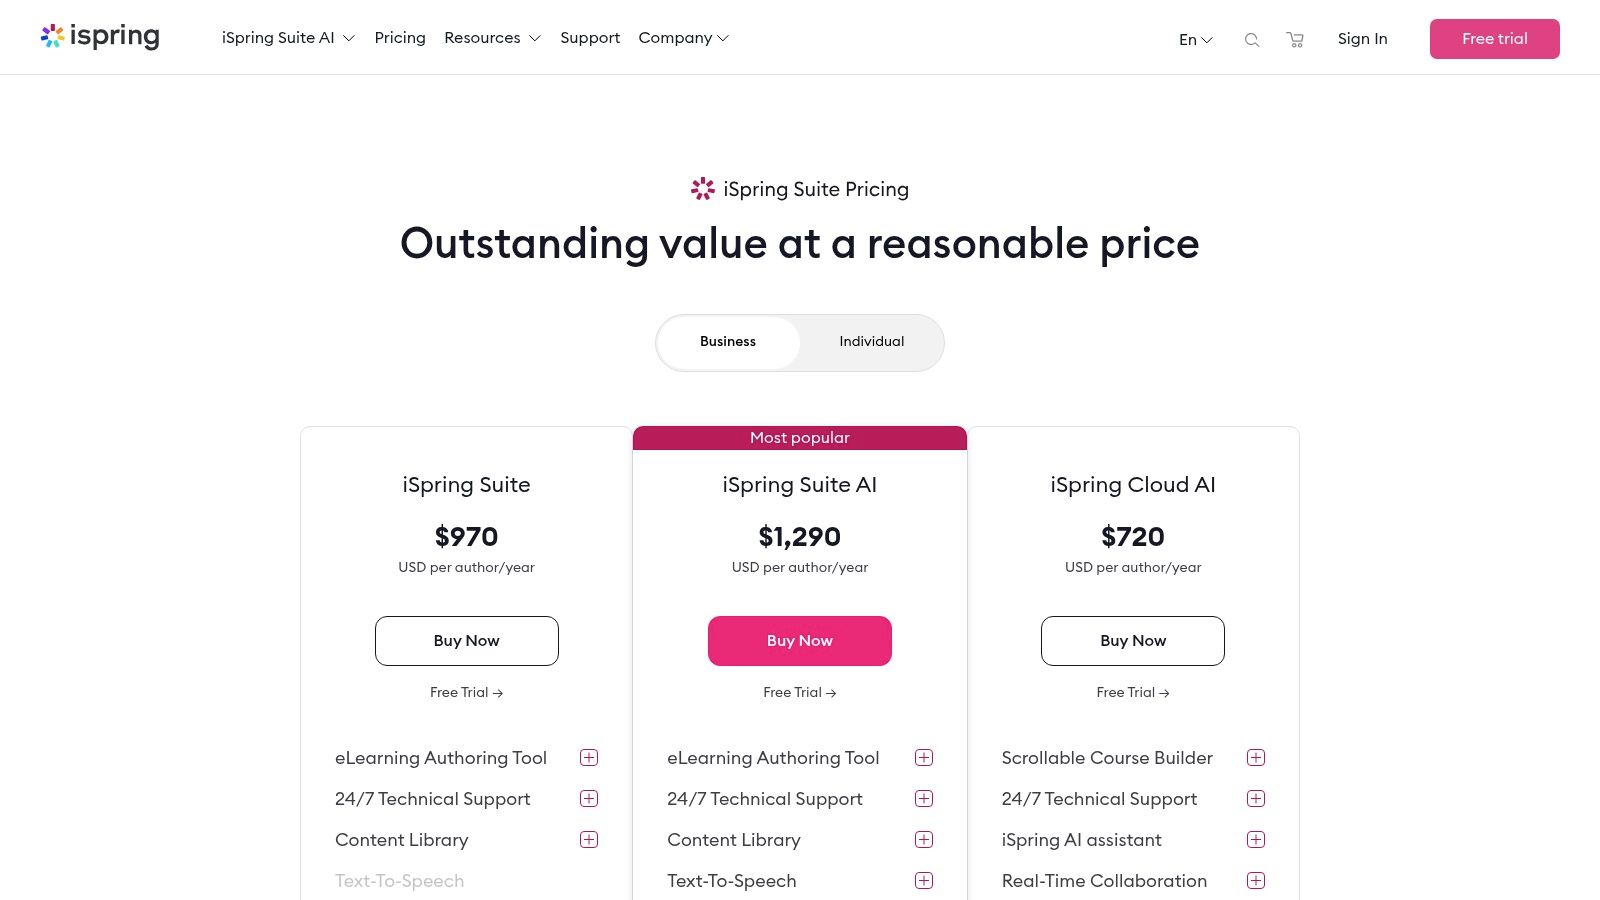Click Buy Now for iSpring Suite AI

point(800,641)
